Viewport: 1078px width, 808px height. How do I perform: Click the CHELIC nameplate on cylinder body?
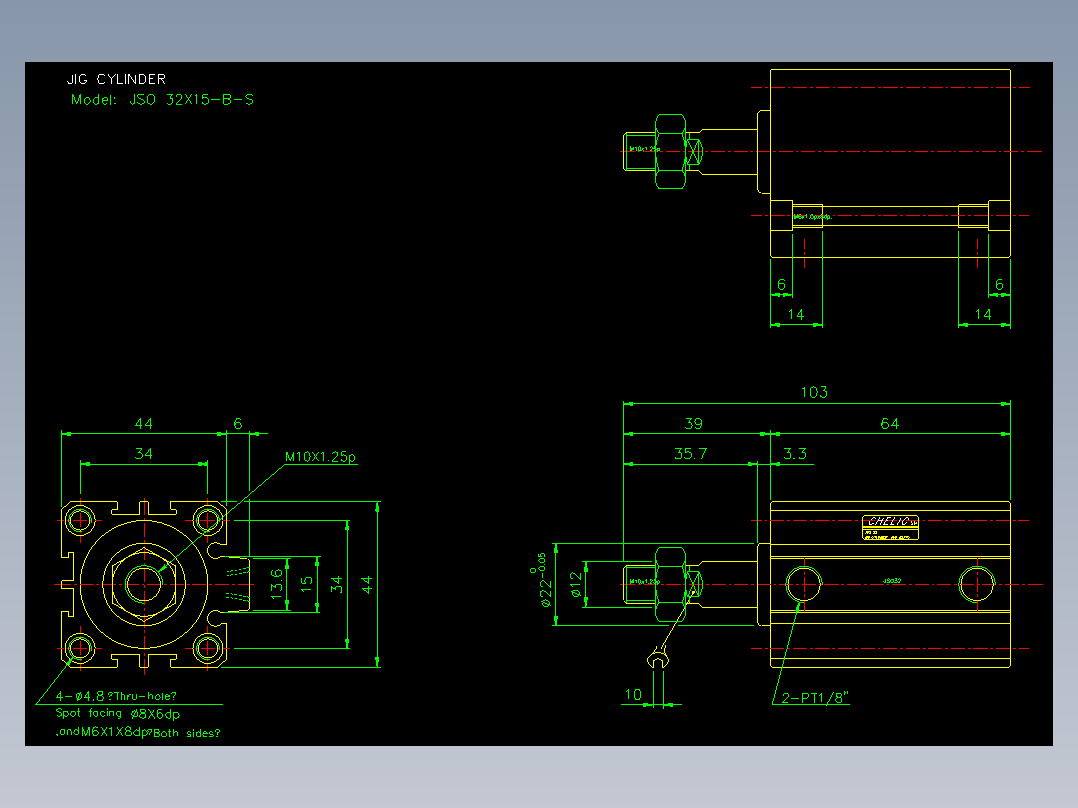point(890,527)
